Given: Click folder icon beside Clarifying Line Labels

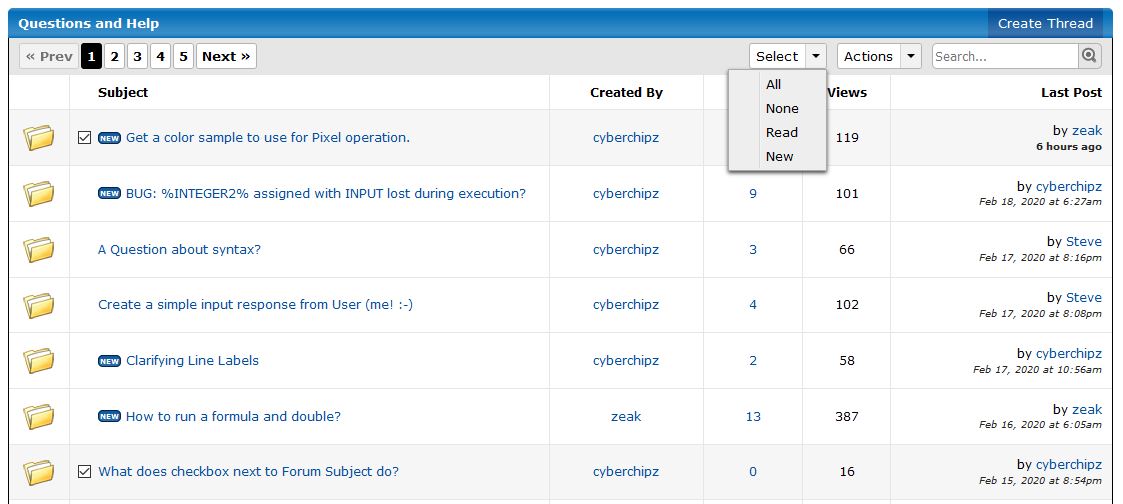Looking at the screenshot, I should (39, 361).
